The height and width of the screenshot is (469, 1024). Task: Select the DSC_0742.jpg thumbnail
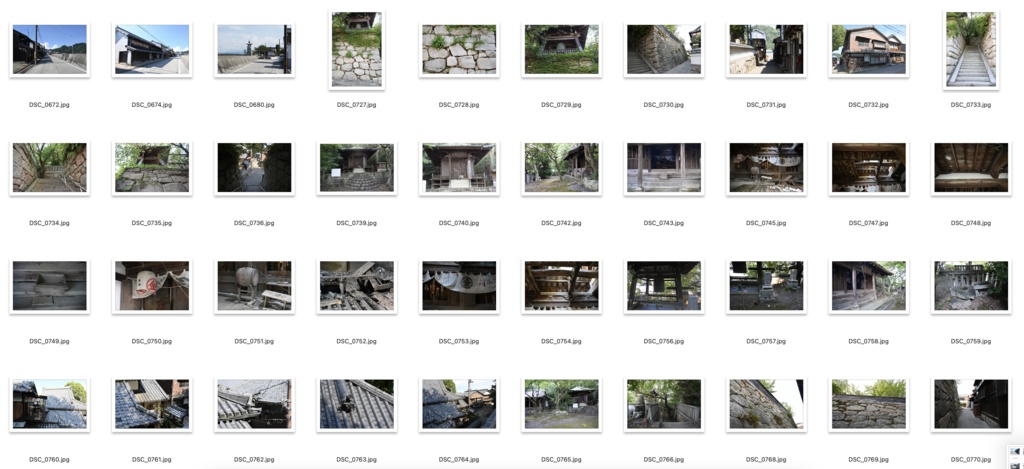(562, 168)
